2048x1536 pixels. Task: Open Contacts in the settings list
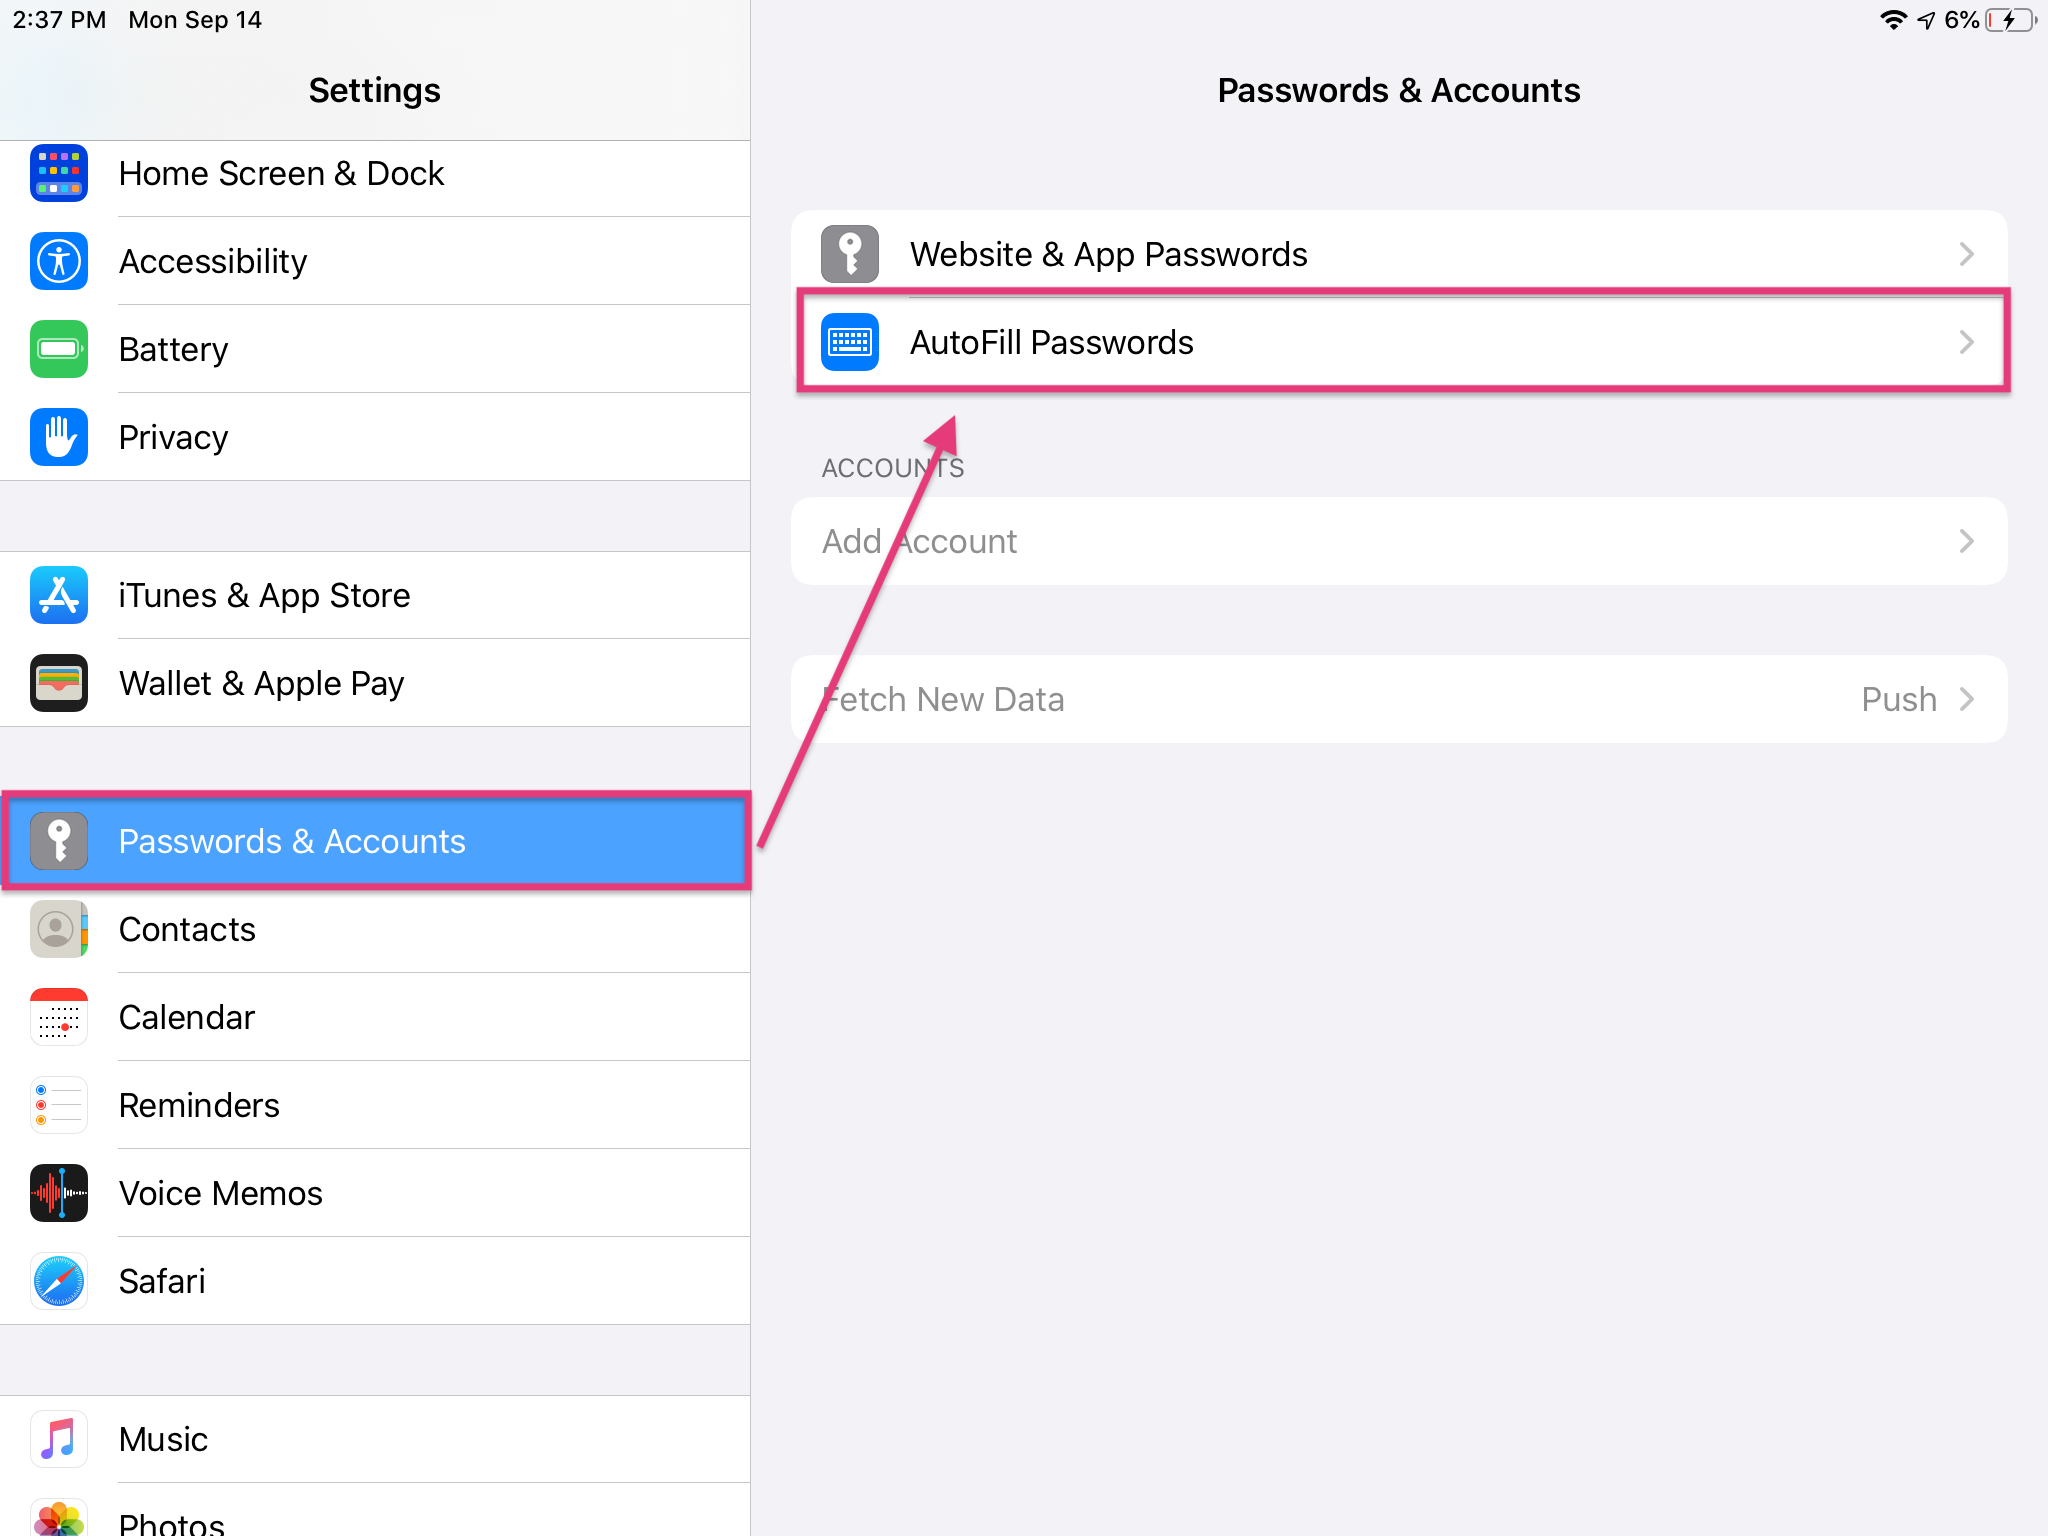(375, 929)
